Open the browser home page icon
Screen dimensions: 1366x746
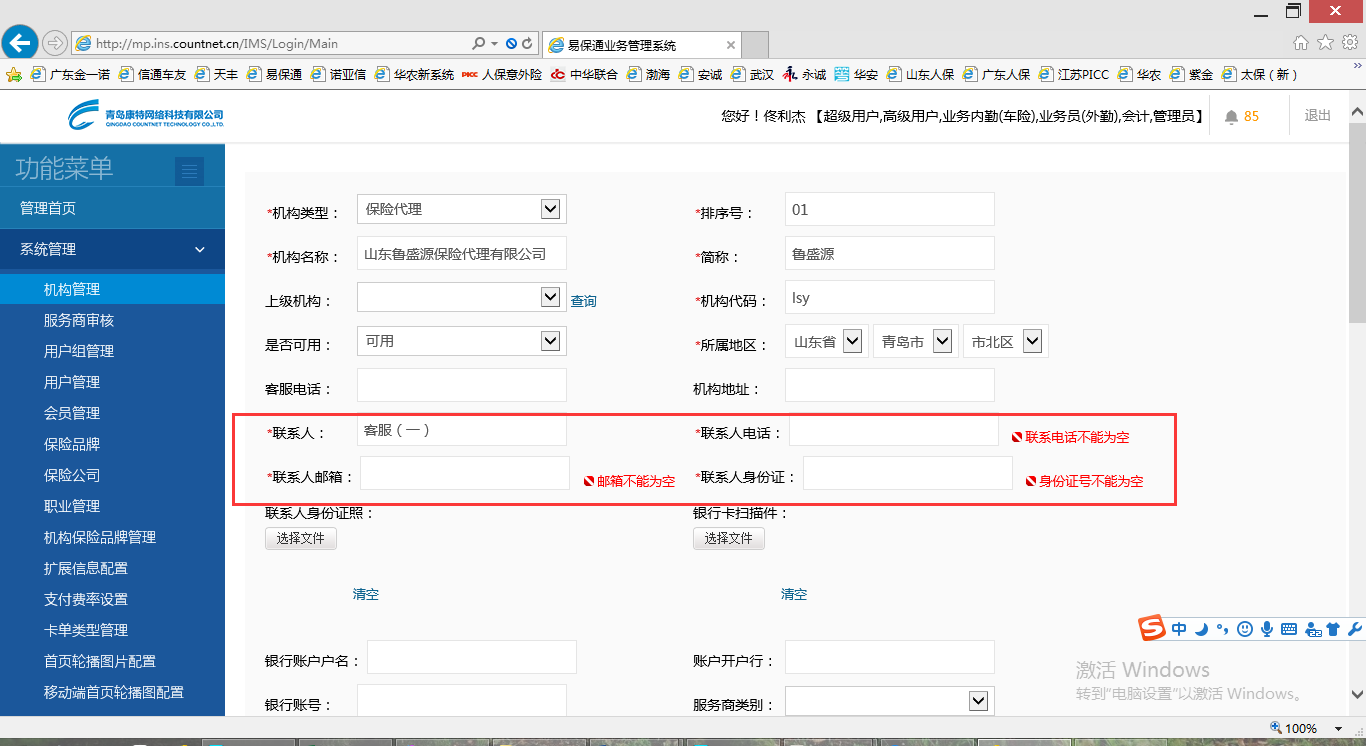1301,42
